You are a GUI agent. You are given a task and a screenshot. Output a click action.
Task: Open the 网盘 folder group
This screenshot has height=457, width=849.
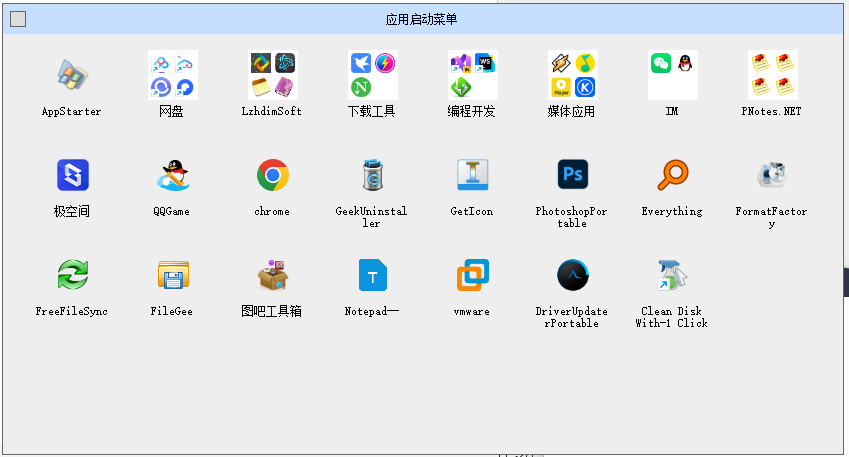click(x=172, y=76)
